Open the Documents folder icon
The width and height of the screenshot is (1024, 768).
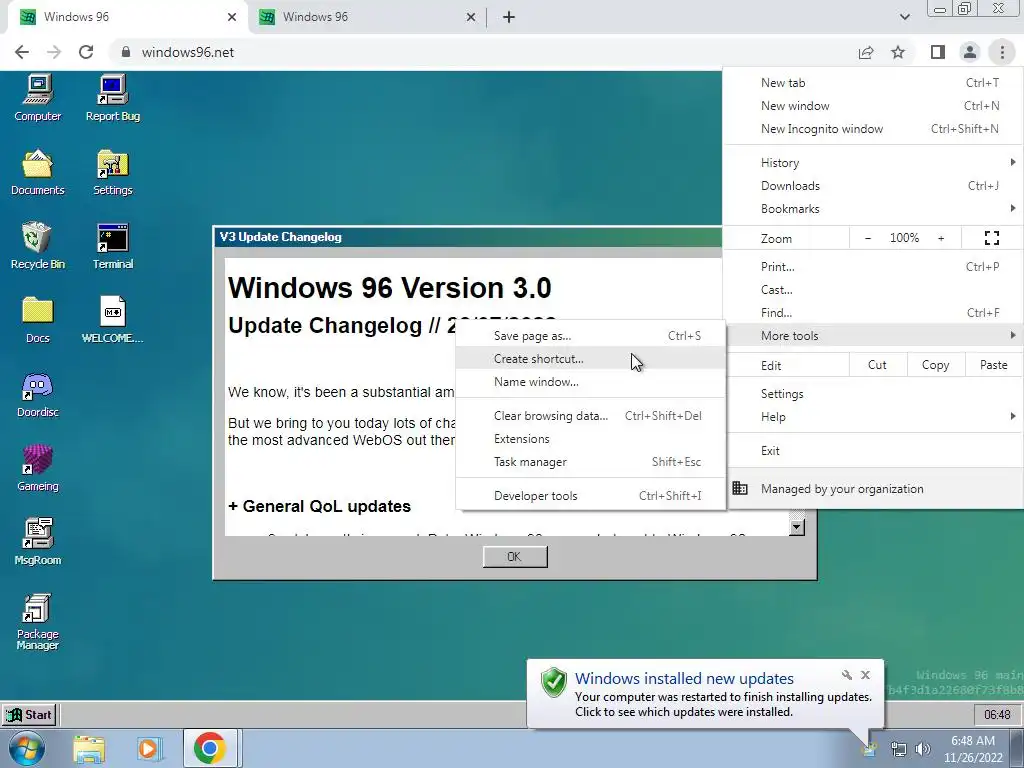click(37, 172)
